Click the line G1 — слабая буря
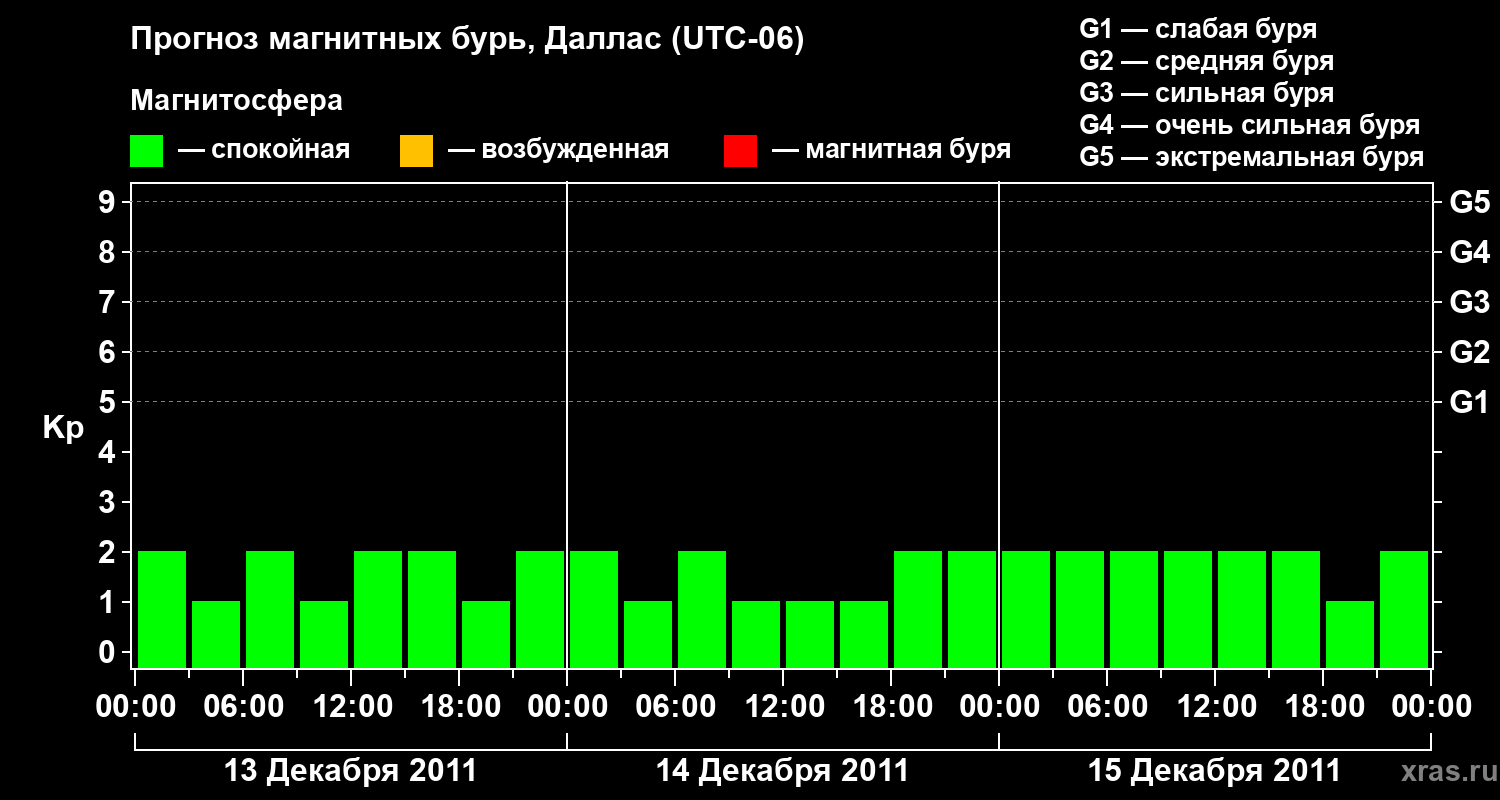This screenshot has width=1500, height=800. click(x=1198, y=29)
